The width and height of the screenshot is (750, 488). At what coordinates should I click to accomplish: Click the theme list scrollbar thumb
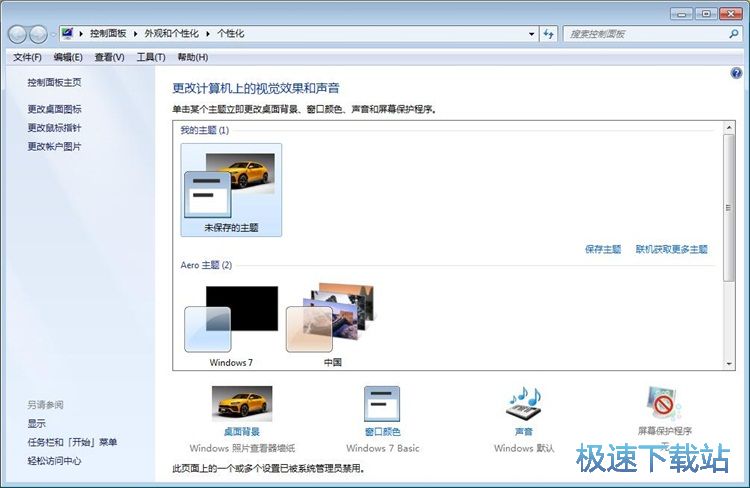coord(728,208)
